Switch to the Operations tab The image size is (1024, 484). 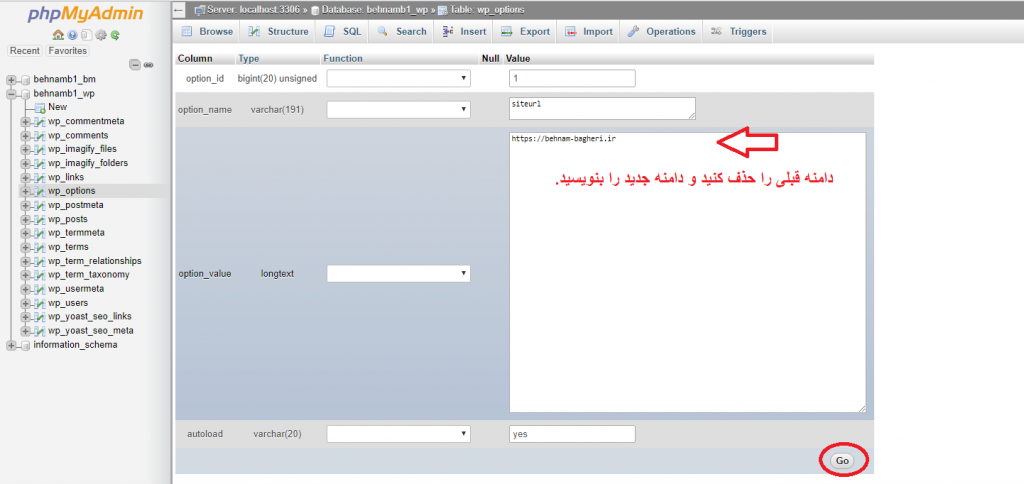point(662,31)
